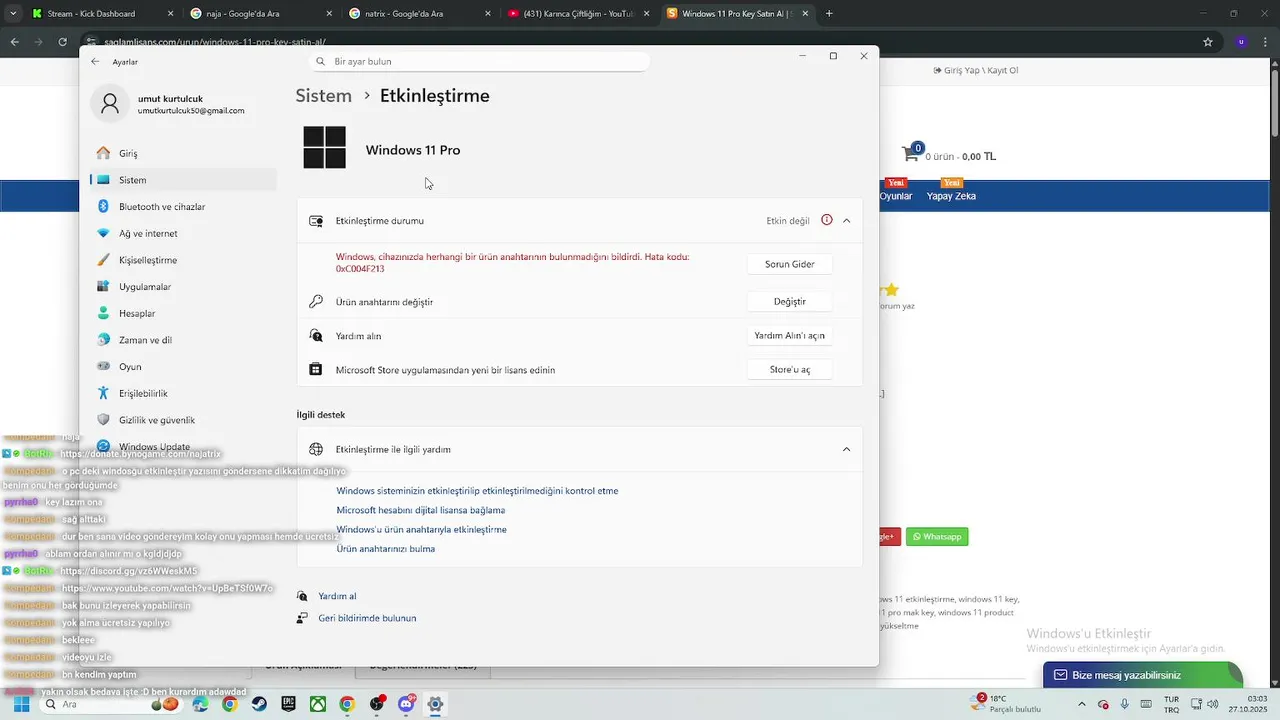Screen dimensions: 1280x720
Task: Open Microsoft Edge from the taskbar
Action: (200, 704)
